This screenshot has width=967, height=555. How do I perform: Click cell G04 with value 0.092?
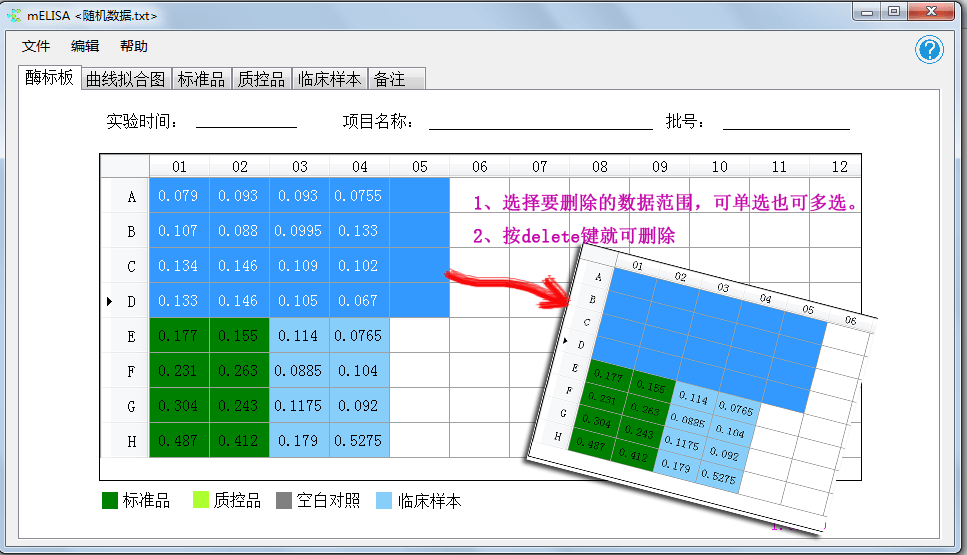[x=360, y=406]
